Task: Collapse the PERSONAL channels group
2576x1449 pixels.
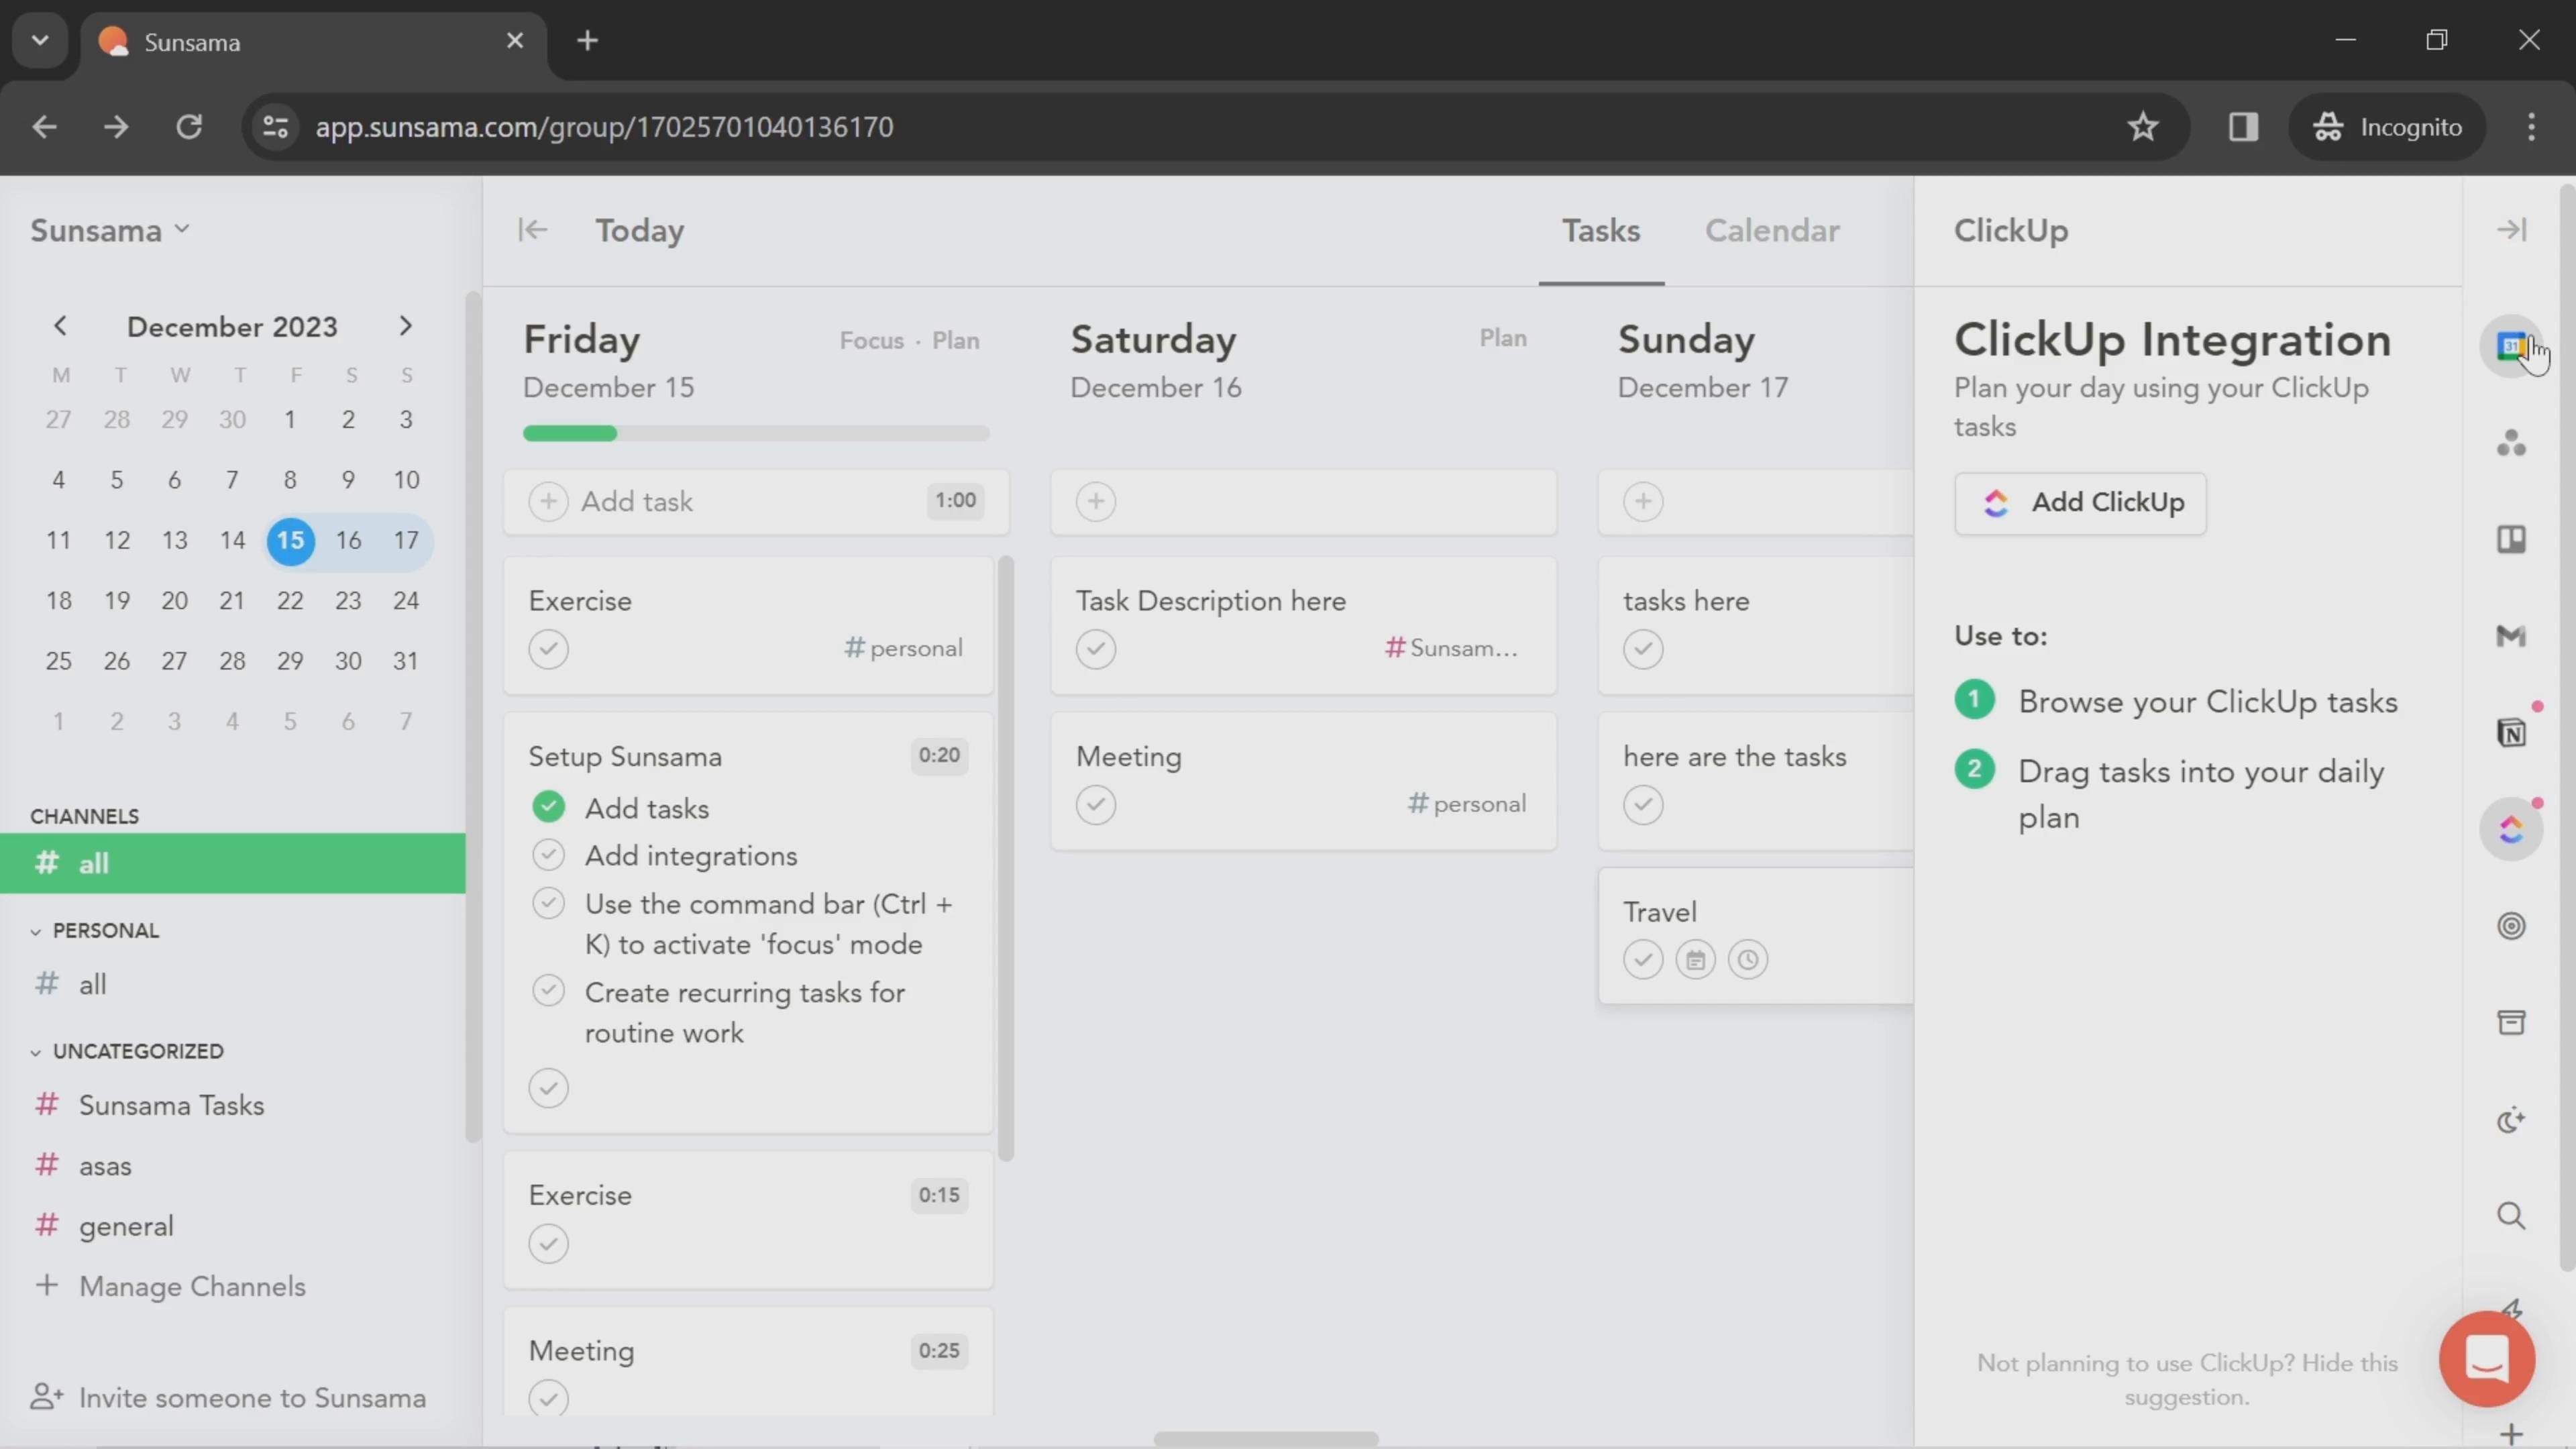Action: tap(36, 931)
